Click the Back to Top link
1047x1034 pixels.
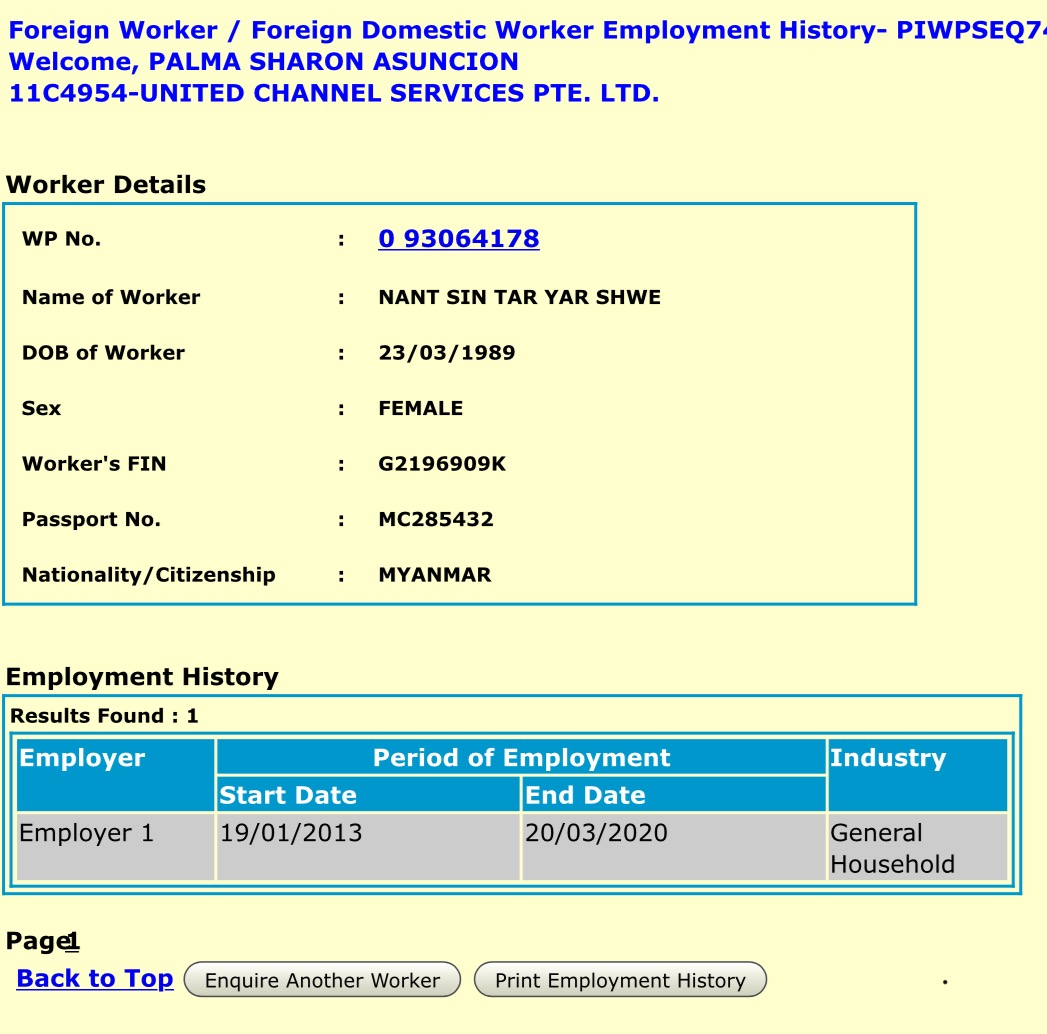pyautogui.click(x=95, y=979)
